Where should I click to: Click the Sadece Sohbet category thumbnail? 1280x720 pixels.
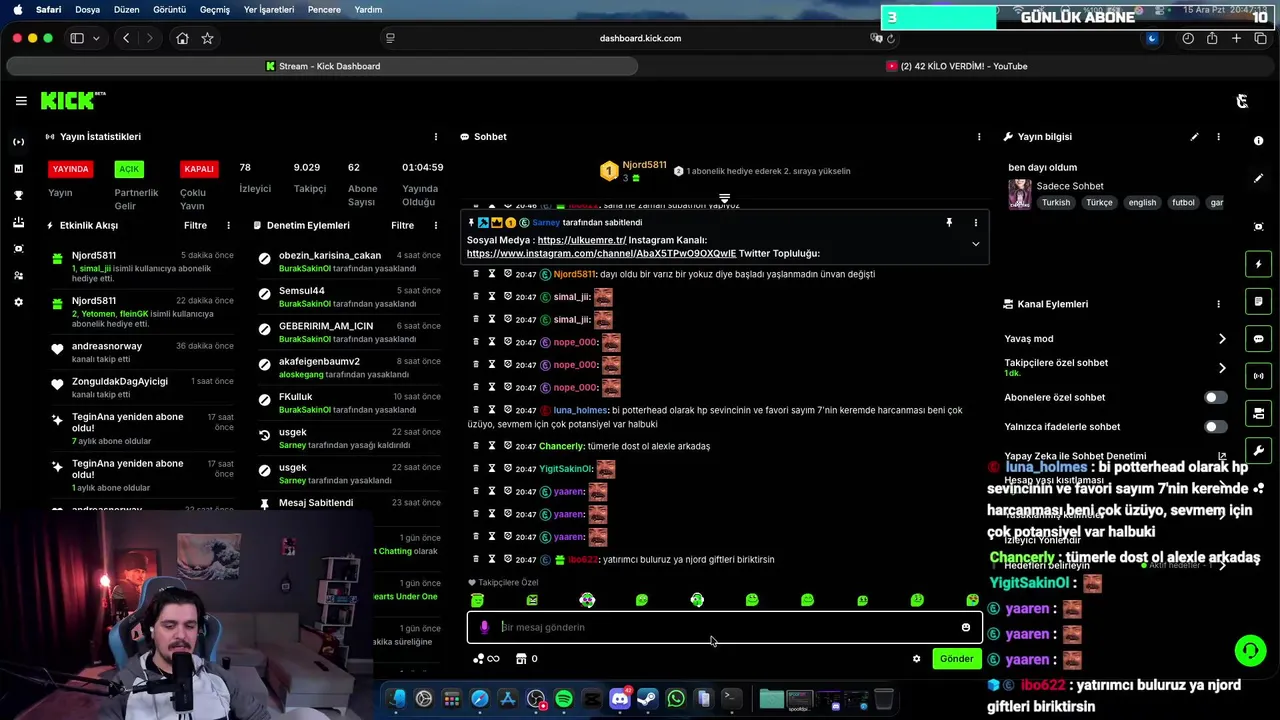pos(1019,194)
